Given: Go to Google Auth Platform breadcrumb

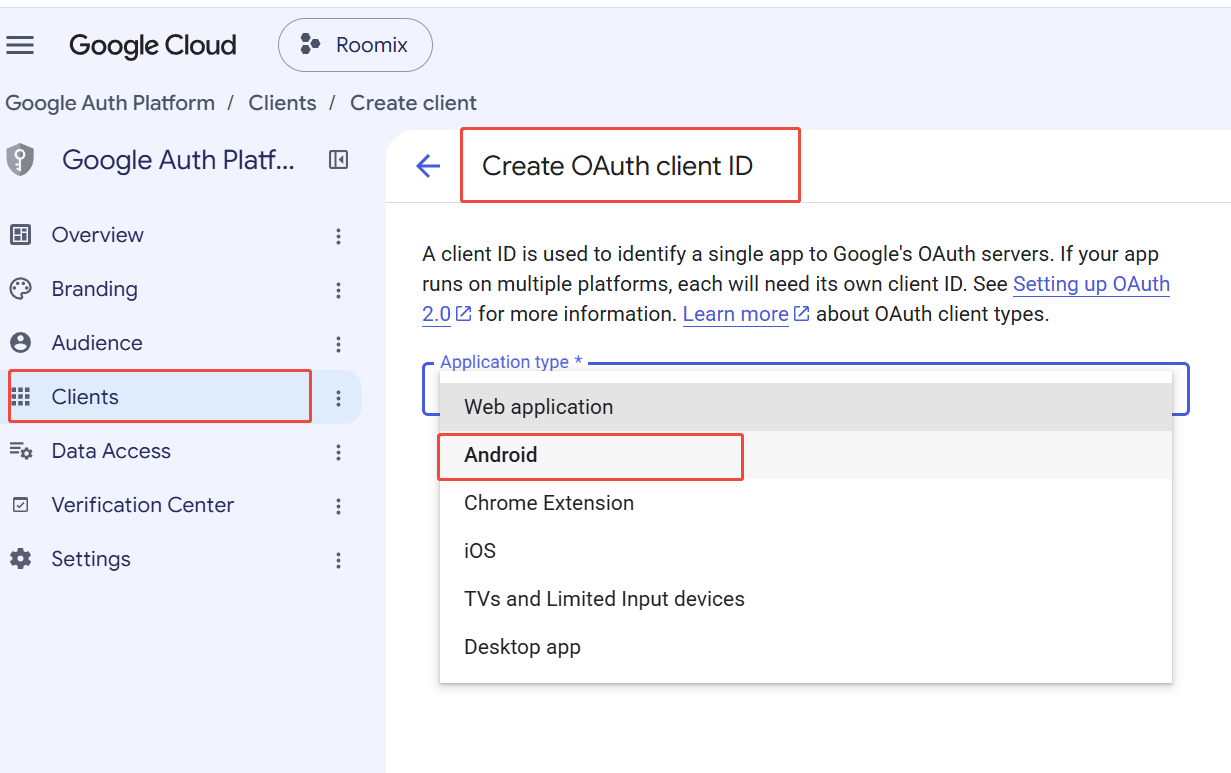Looking at the screenshot, I should [110, 103].
